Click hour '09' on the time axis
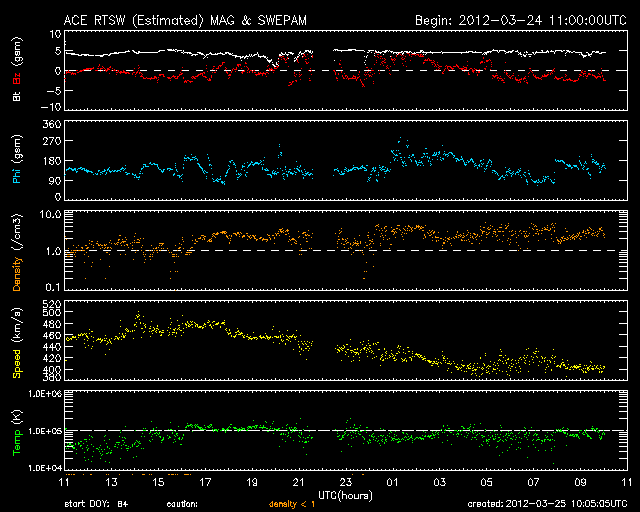640x512 pixels. pyautogui.click(x=580, y=483)
